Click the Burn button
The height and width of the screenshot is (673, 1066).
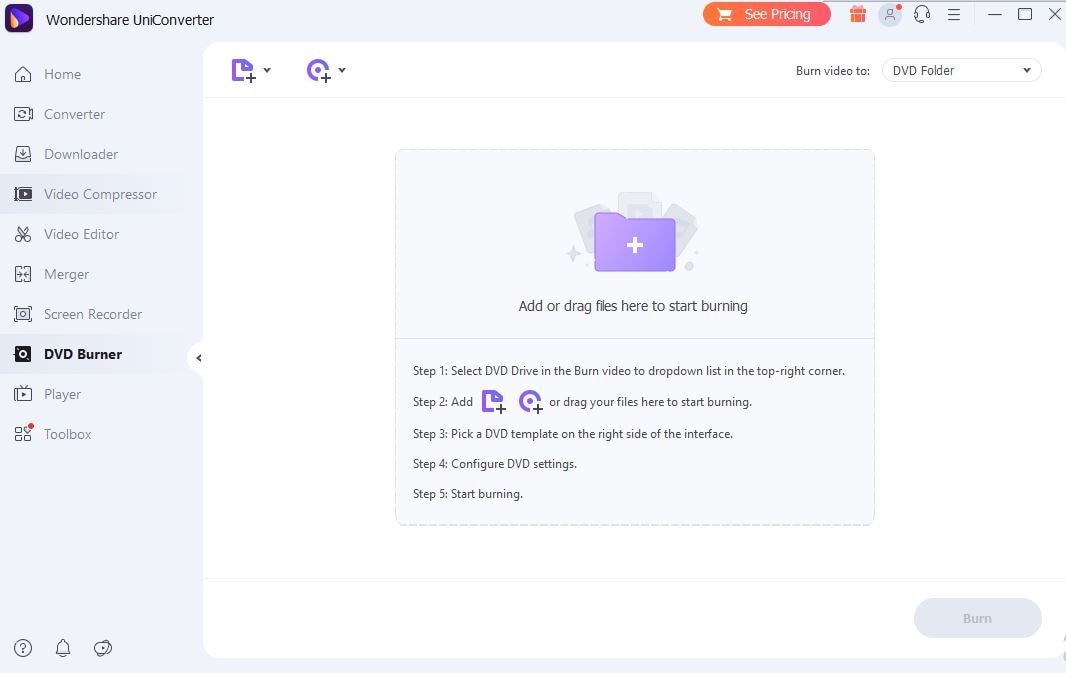coord(978,618)
